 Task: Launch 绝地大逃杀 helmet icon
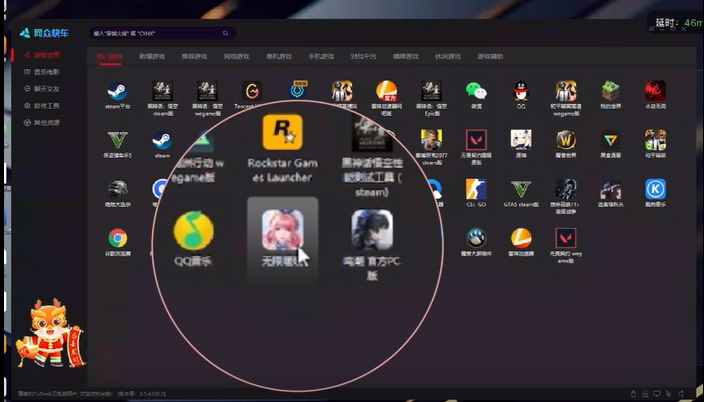[117, 189]
